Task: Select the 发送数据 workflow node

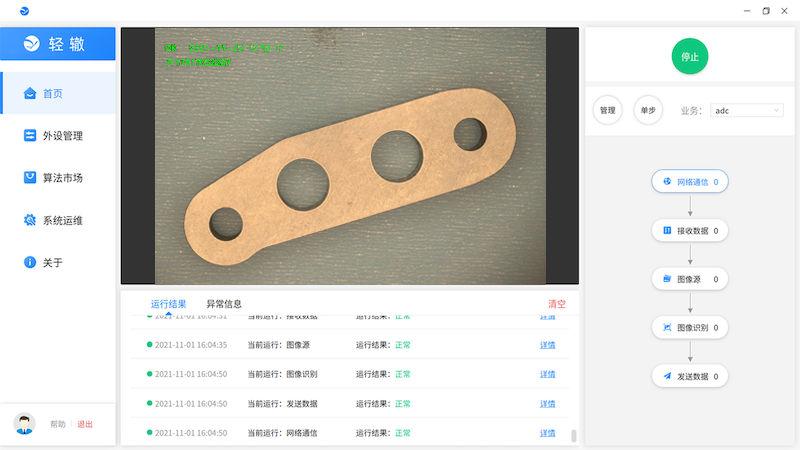Action: click(689, 376)
